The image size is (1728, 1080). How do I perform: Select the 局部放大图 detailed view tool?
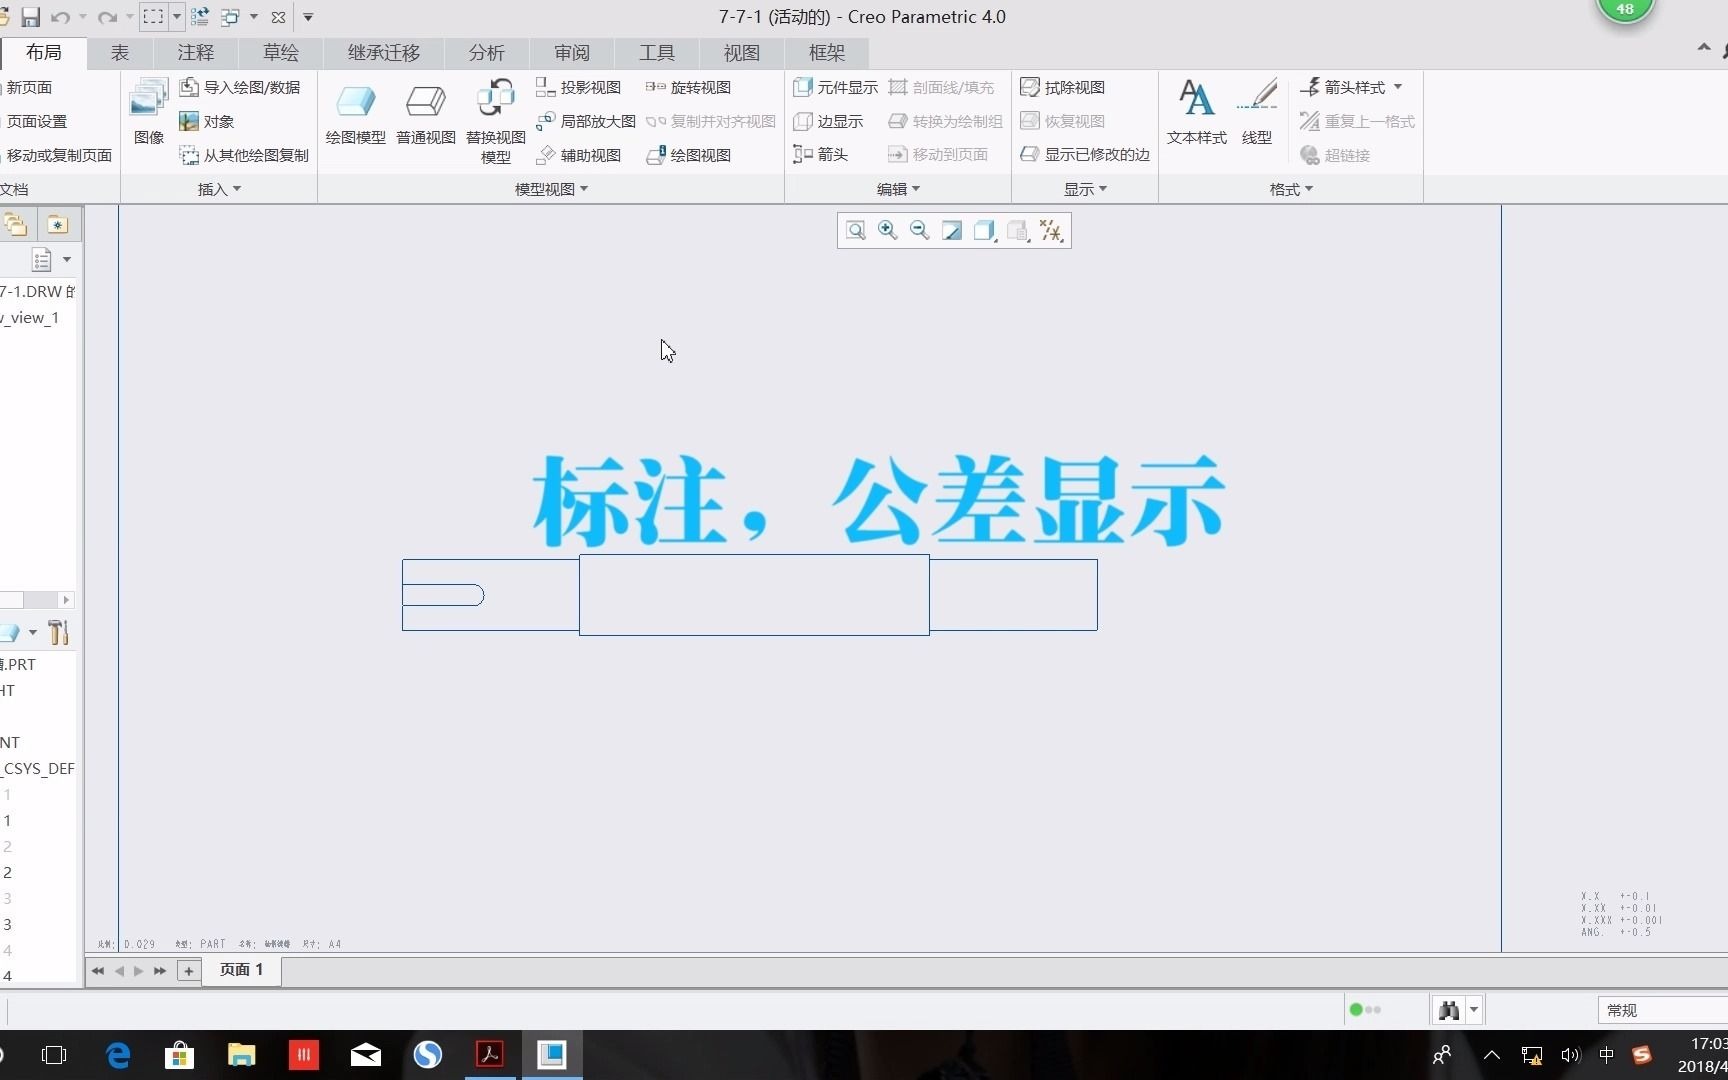pos(589,121)
